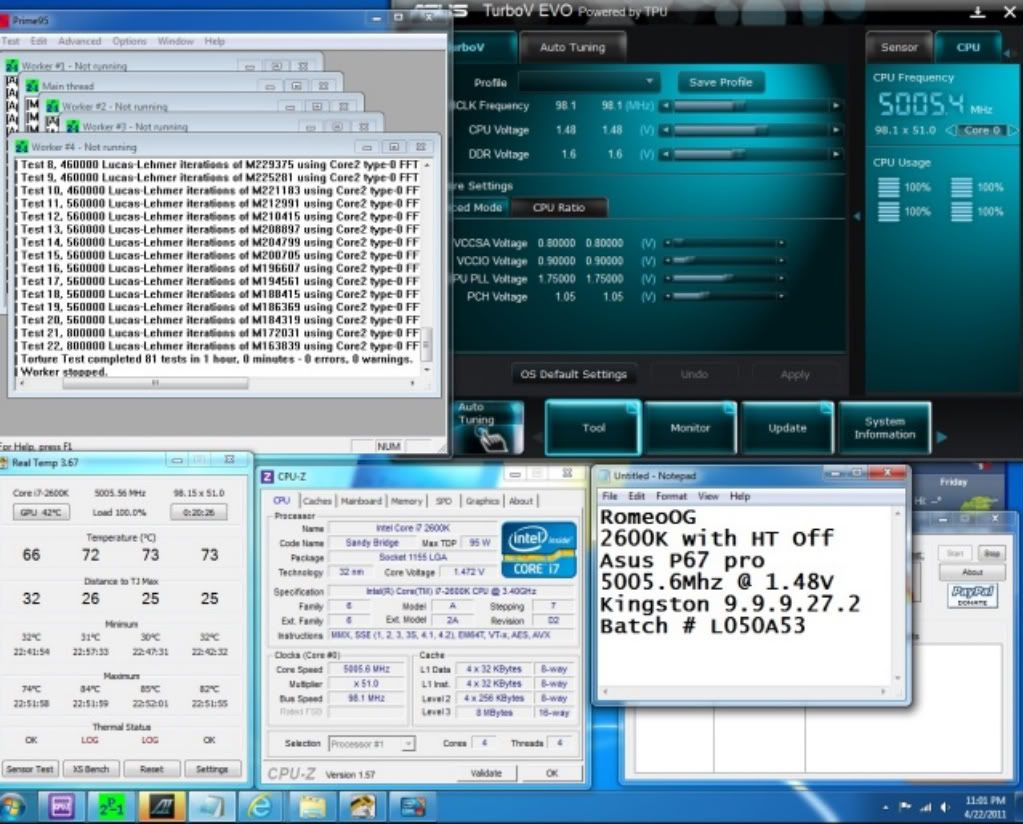Open the Windows Explorer folder on the taskbar
The image size is (1023, 824).
point(311,808)
